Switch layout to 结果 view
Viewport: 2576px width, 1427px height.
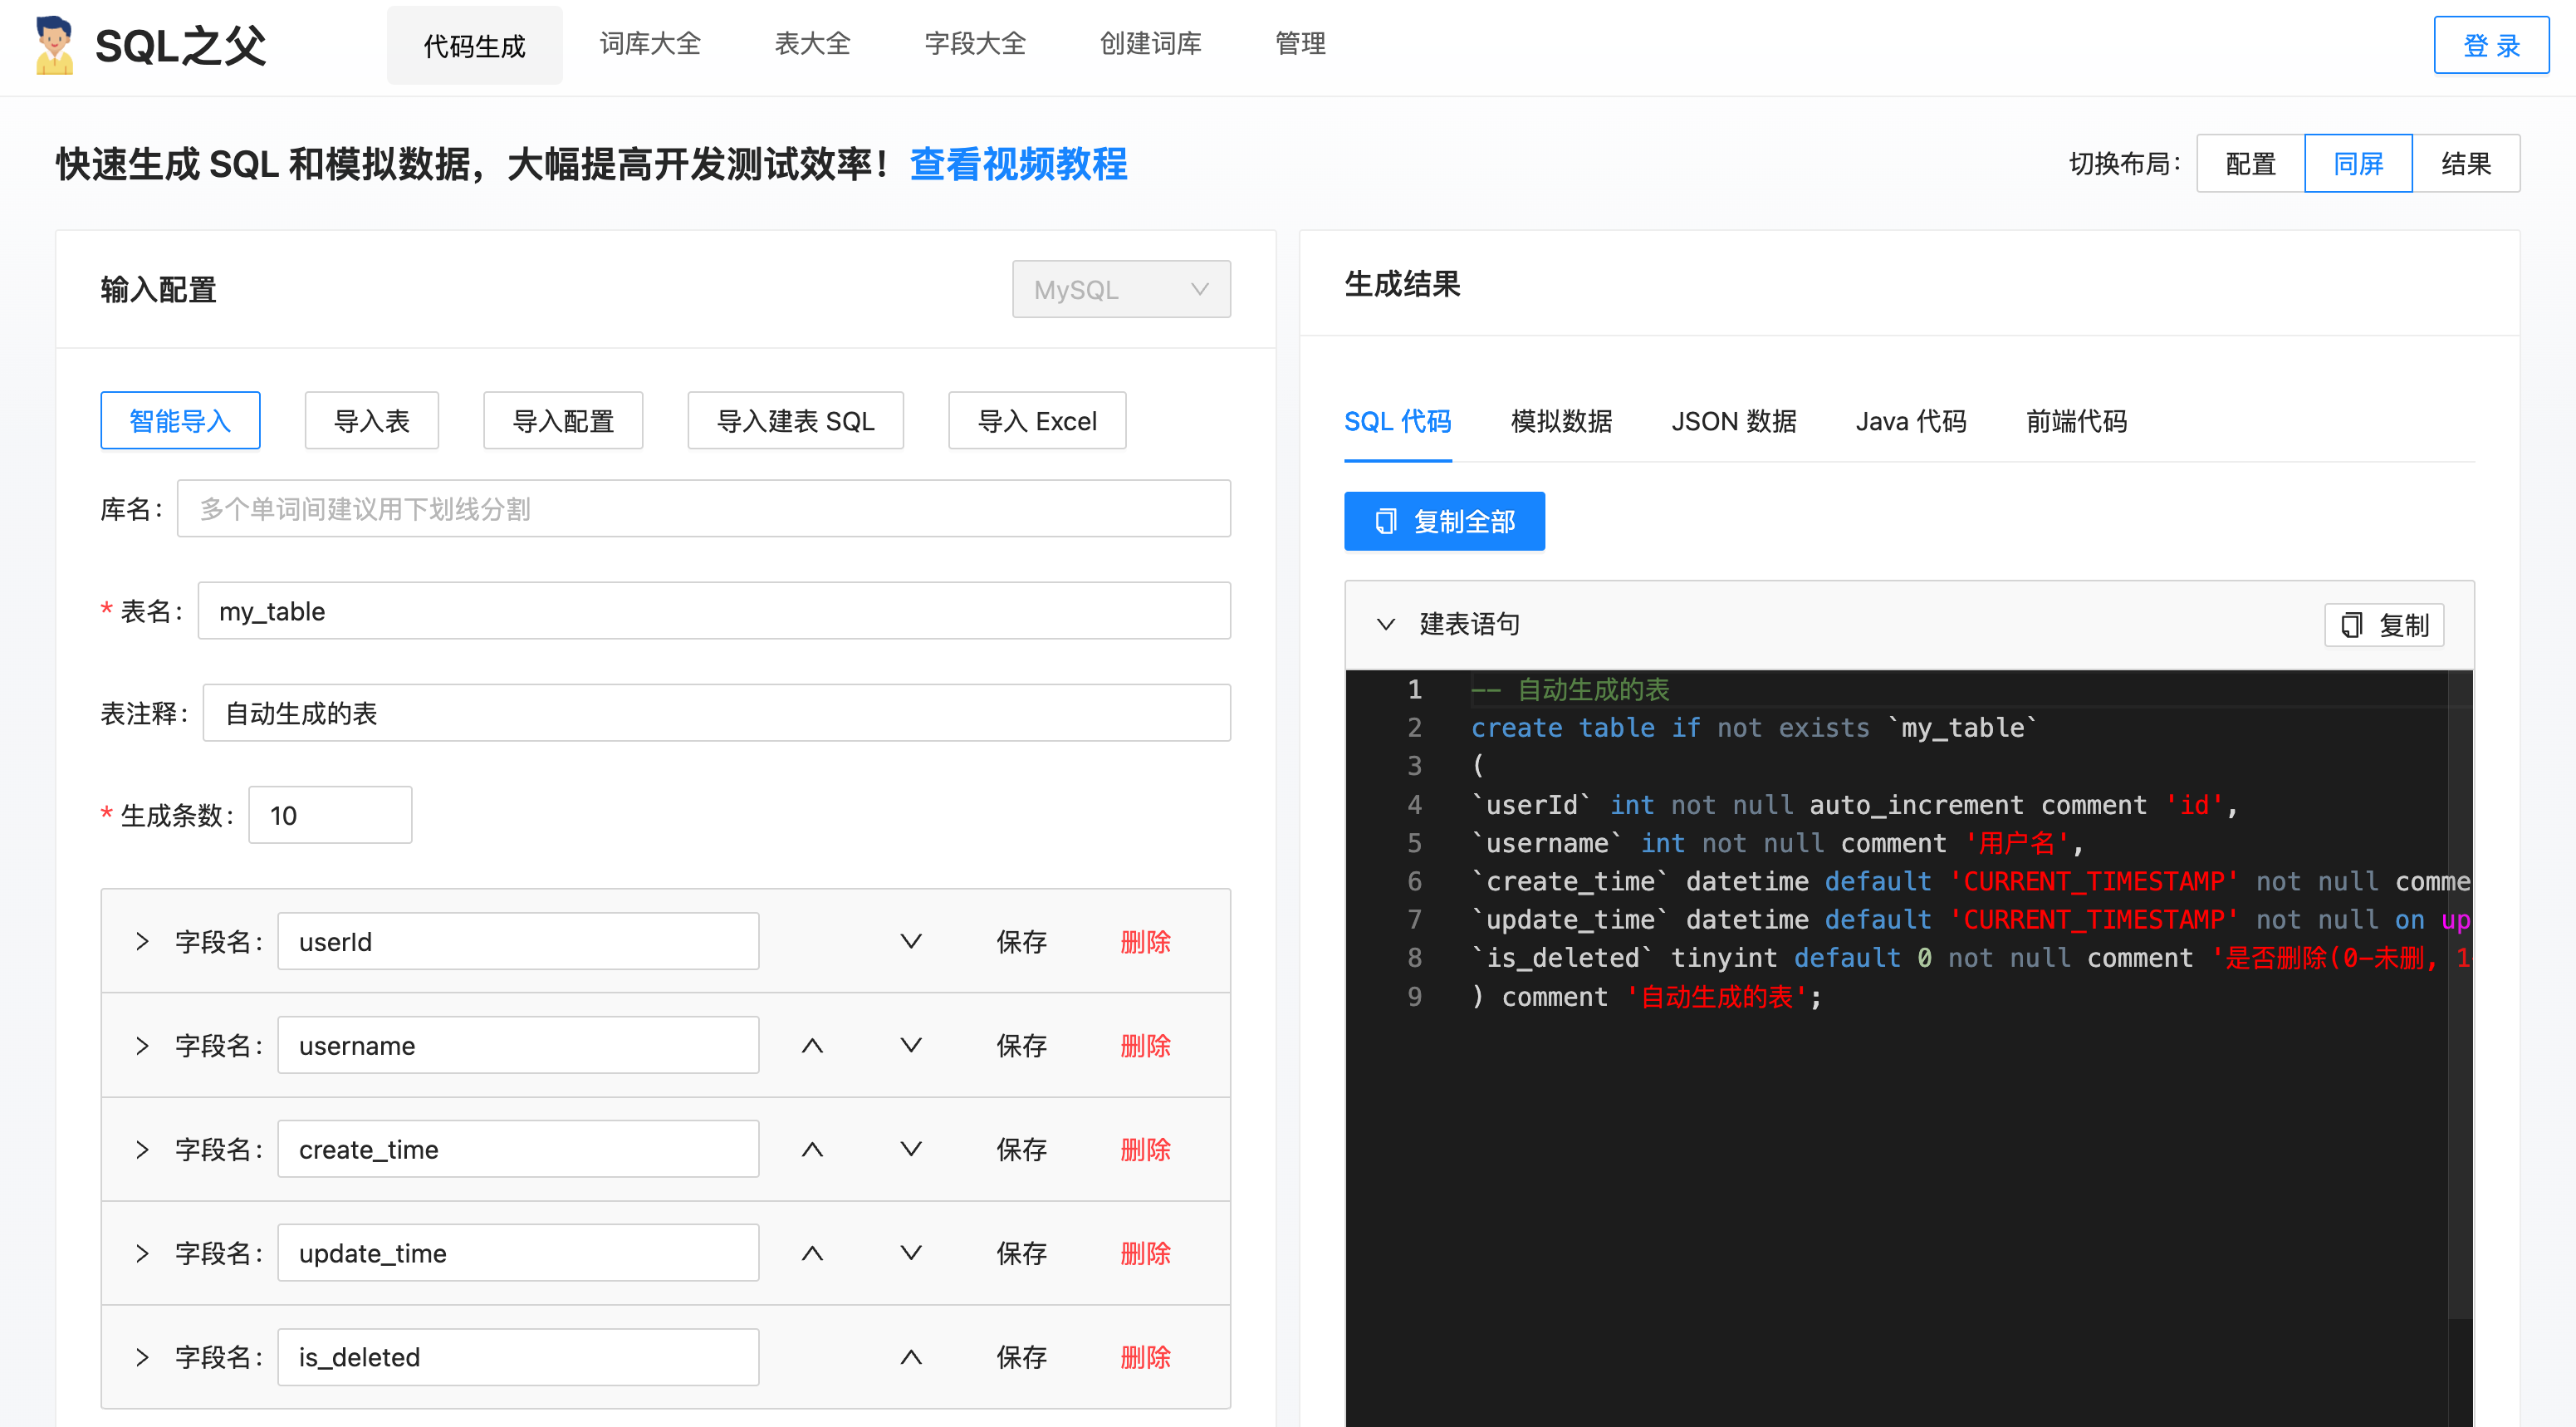click(2465, 163)
